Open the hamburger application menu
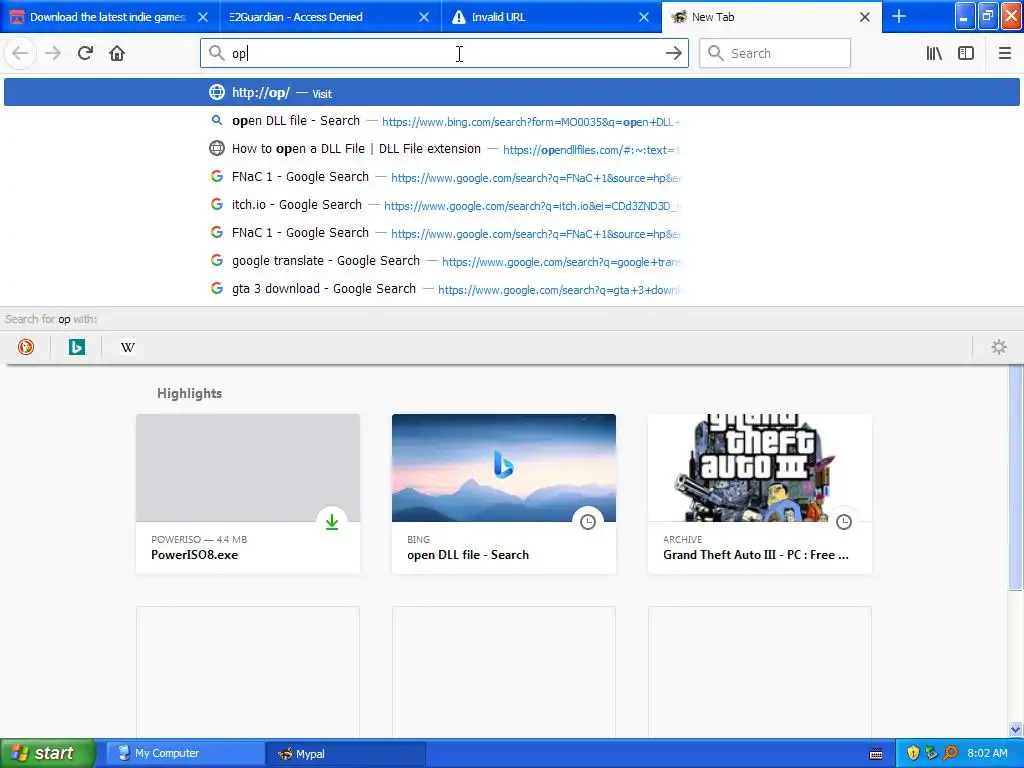Image resolution: width=1024 pixels, height=768 pixels. [x=1004, y=53]
